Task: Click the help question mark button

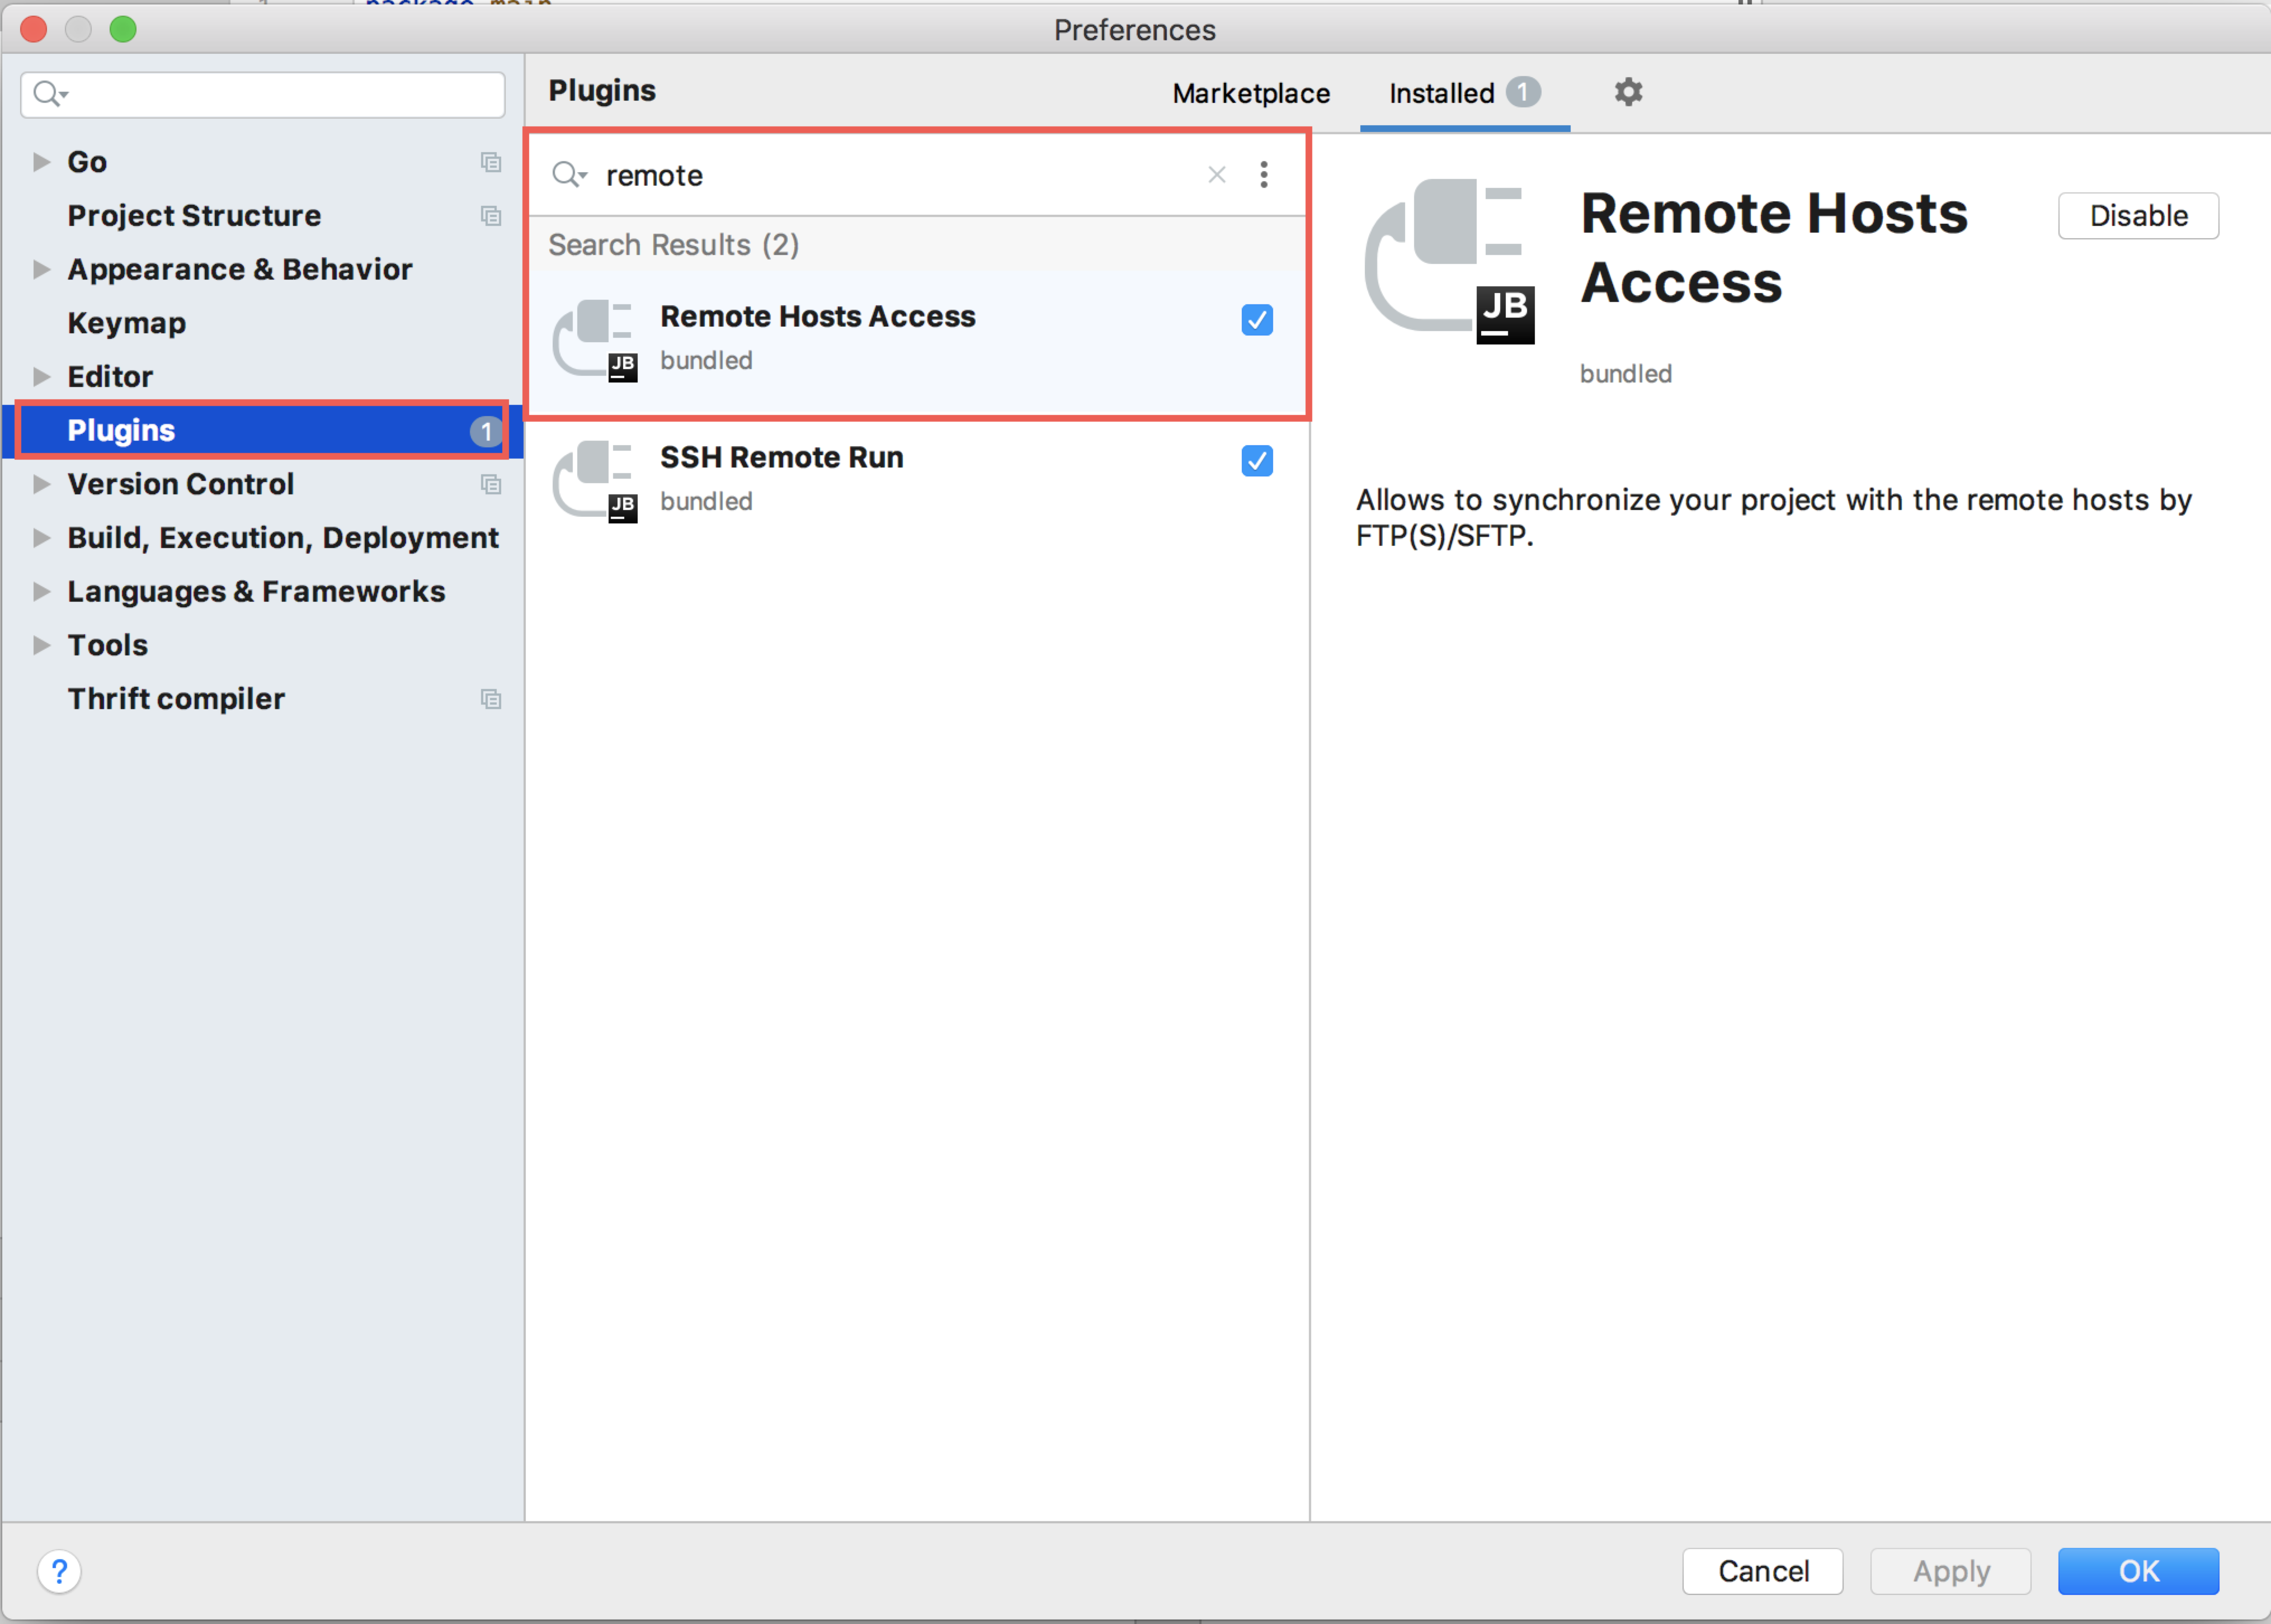Action: coord(59,1571)
